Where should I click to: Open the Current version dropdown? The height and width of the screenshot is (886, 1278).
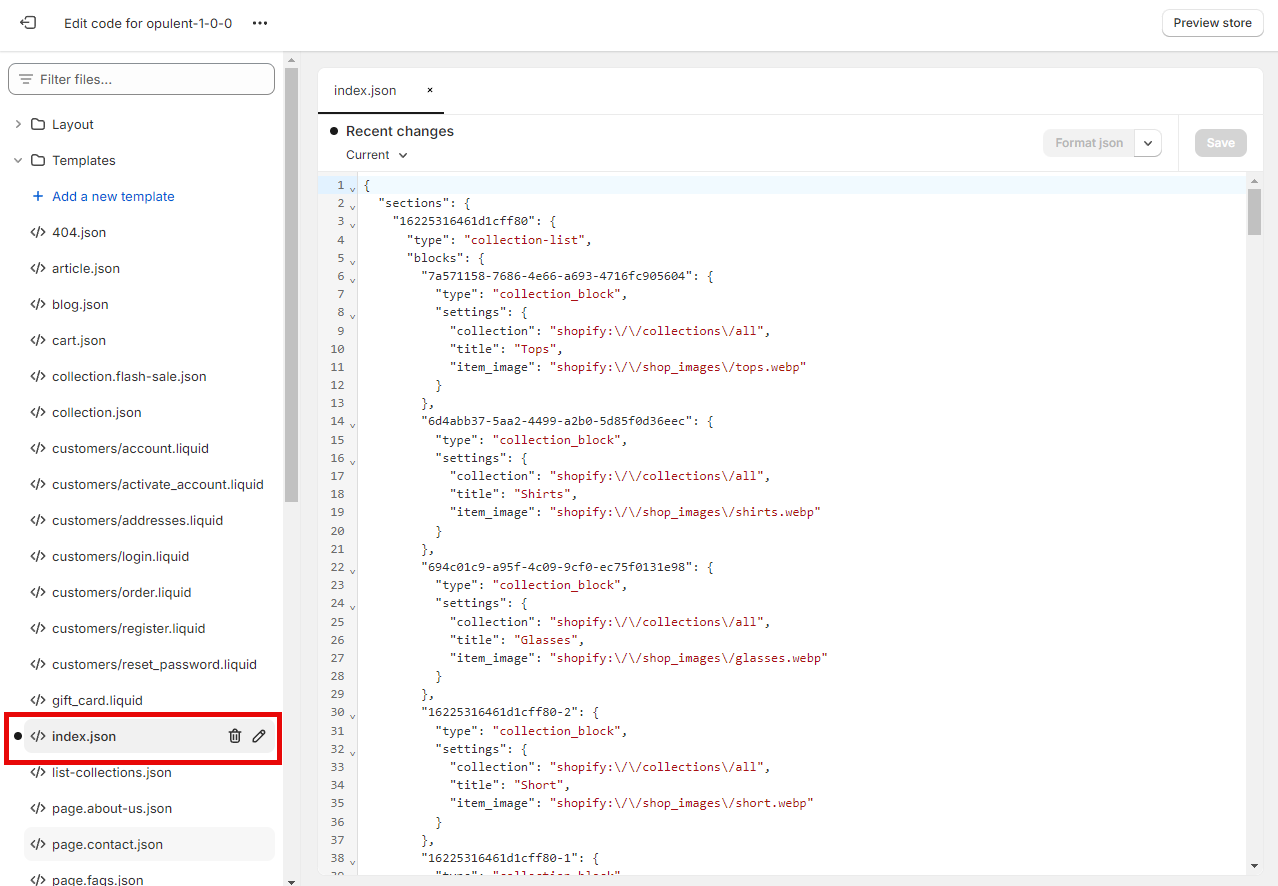[x=377, y=155]
